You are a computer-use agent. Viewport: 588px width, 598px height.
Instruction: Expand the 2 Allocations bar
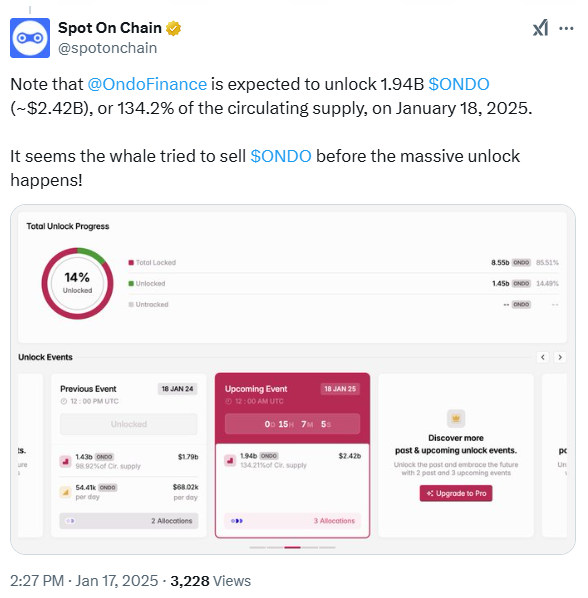[129, 521]
